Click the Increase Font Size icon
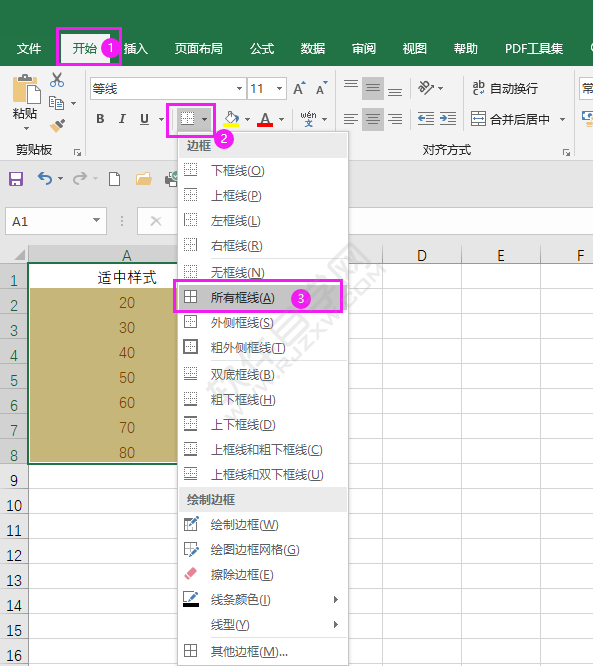The width and height of the screenshot is (593, 666). pyautogui.click(x=299, y=88)
